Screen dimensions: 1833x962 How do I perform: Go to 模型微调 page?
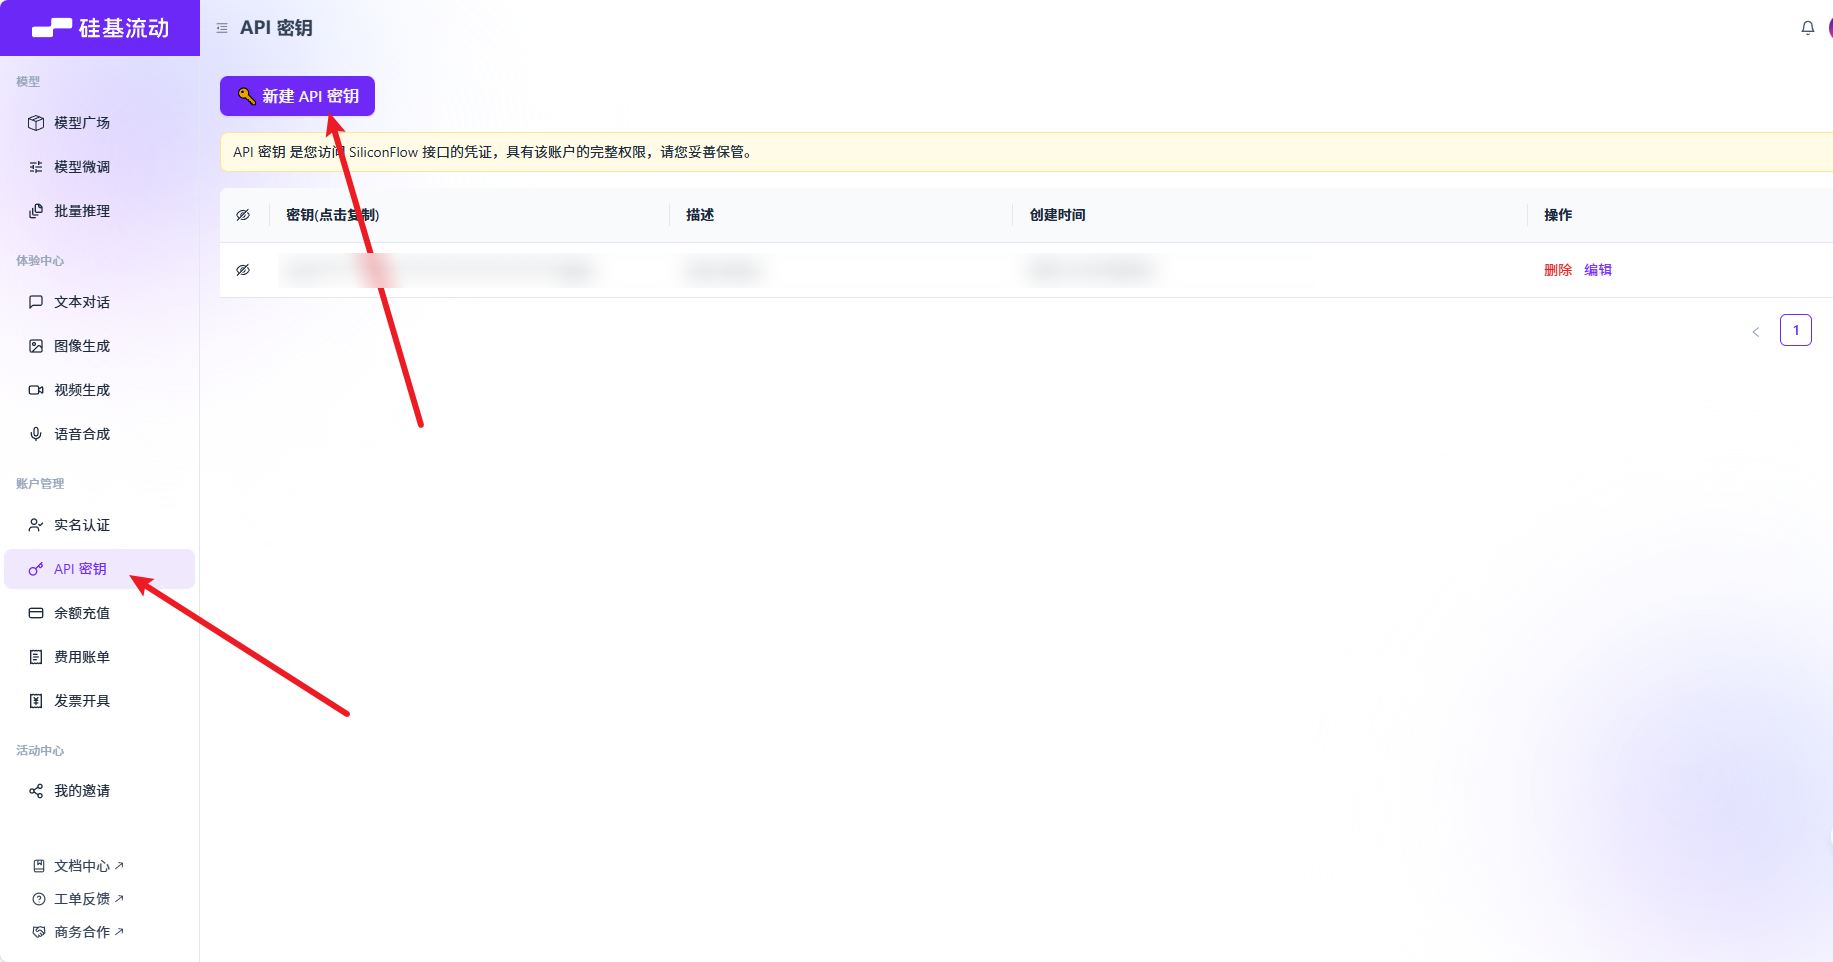coord(82,167)
